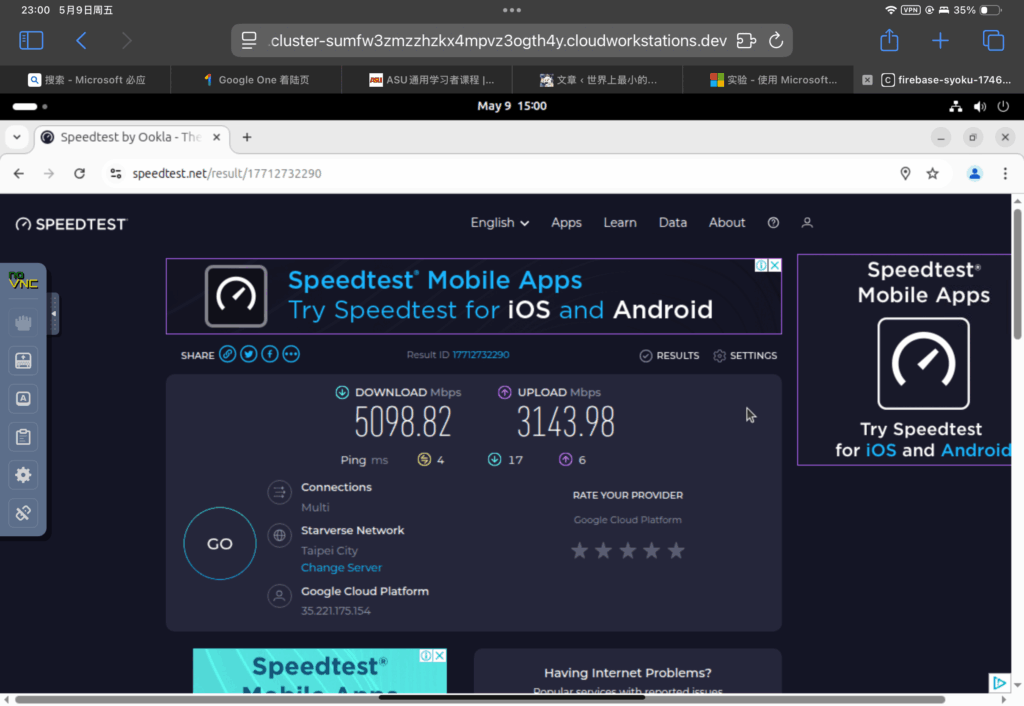This screenshot has width=1024, height=706.
Task: Collapse the noVNC control bar handle
Action: coord(54,313)
